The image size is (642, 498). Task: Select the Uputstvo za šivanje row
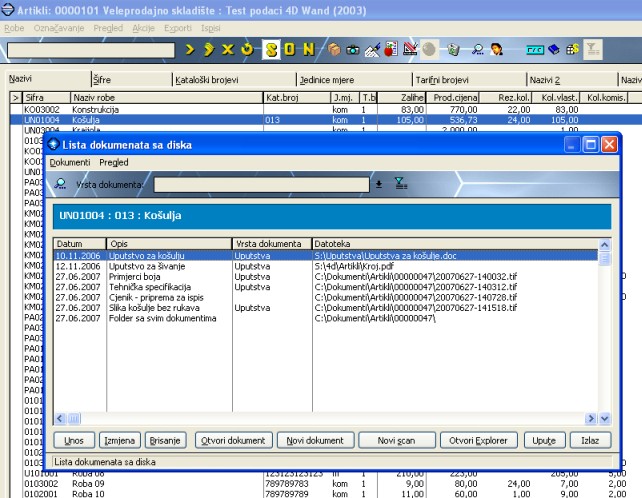click(x=326, y=266)
